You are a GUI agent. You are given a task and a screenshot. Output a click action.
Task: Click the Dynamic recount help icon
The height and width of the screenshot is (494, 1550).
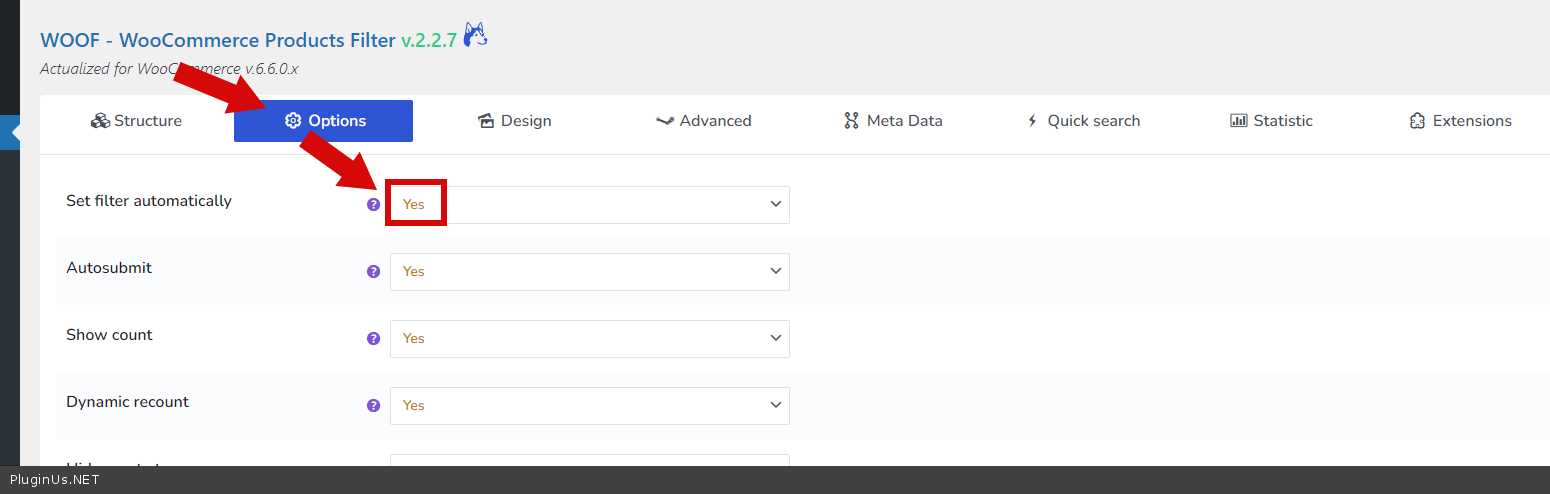click(373, 405)
